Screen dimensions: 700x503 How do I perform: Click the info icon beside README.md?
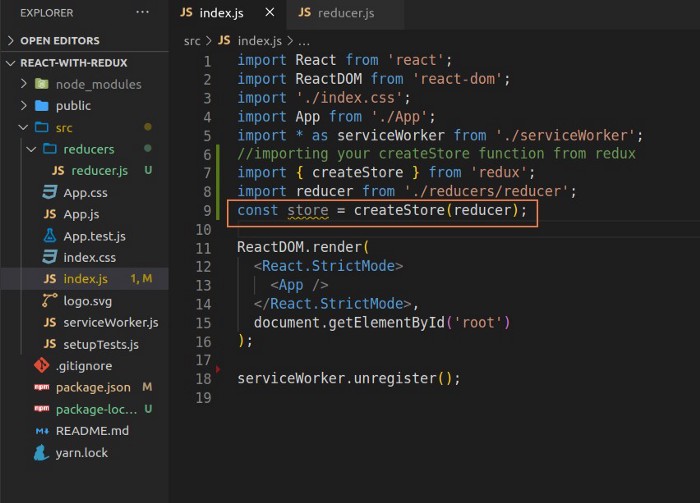coord(41,431)
